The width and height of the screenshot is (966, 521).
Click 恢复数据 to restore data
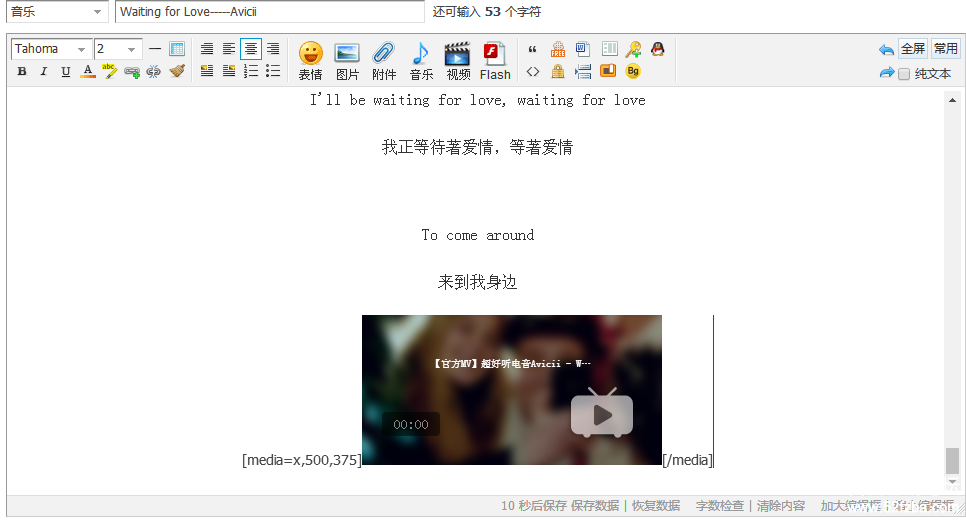point(656,506)
